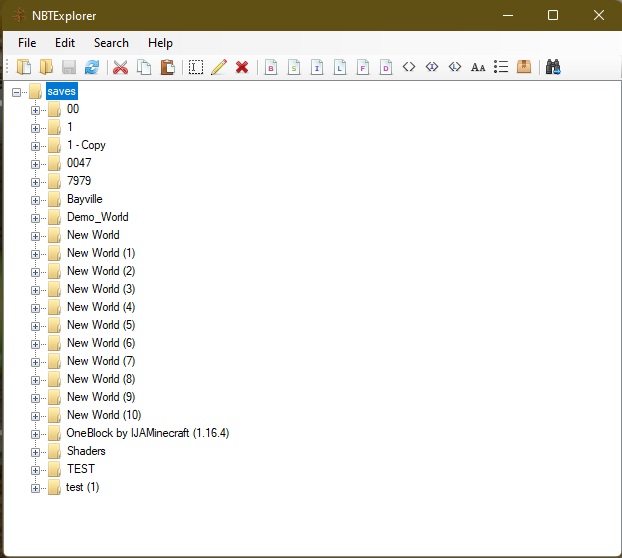Click the red X Delete icon
This screenshot has height=558, width=622.
pyautogui.click(x=242, y=67)
